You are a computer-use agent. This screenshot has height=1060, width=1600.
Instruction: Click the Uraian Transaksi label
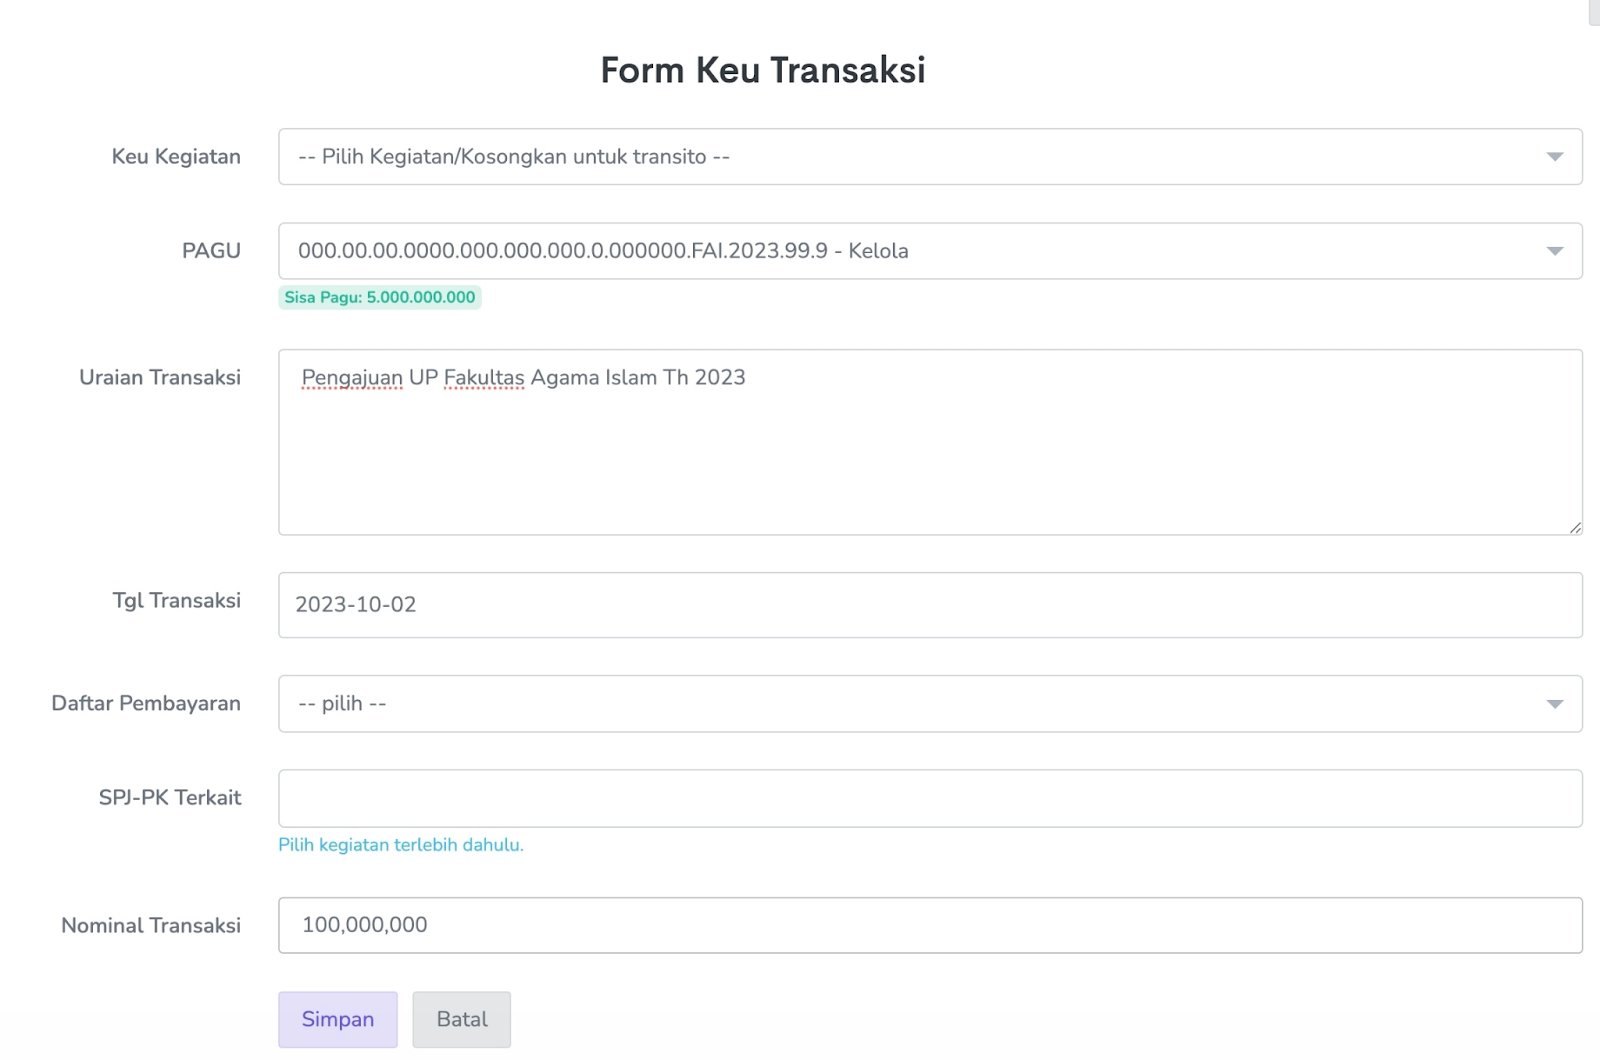[x=160, y=378]
